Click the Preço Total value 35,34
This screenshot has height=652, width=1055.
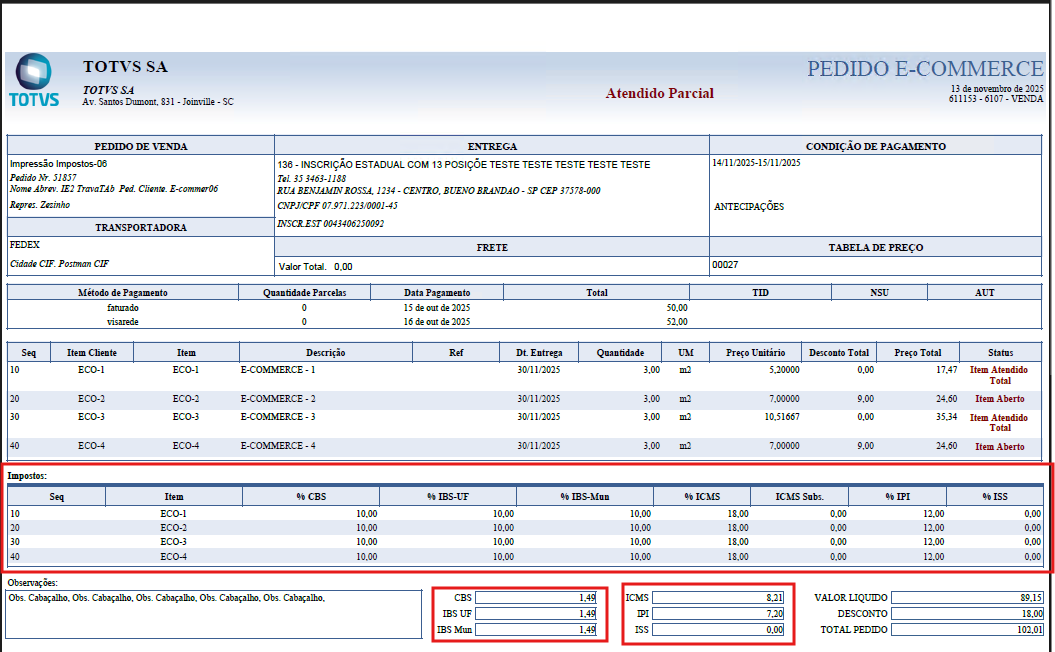946,416
